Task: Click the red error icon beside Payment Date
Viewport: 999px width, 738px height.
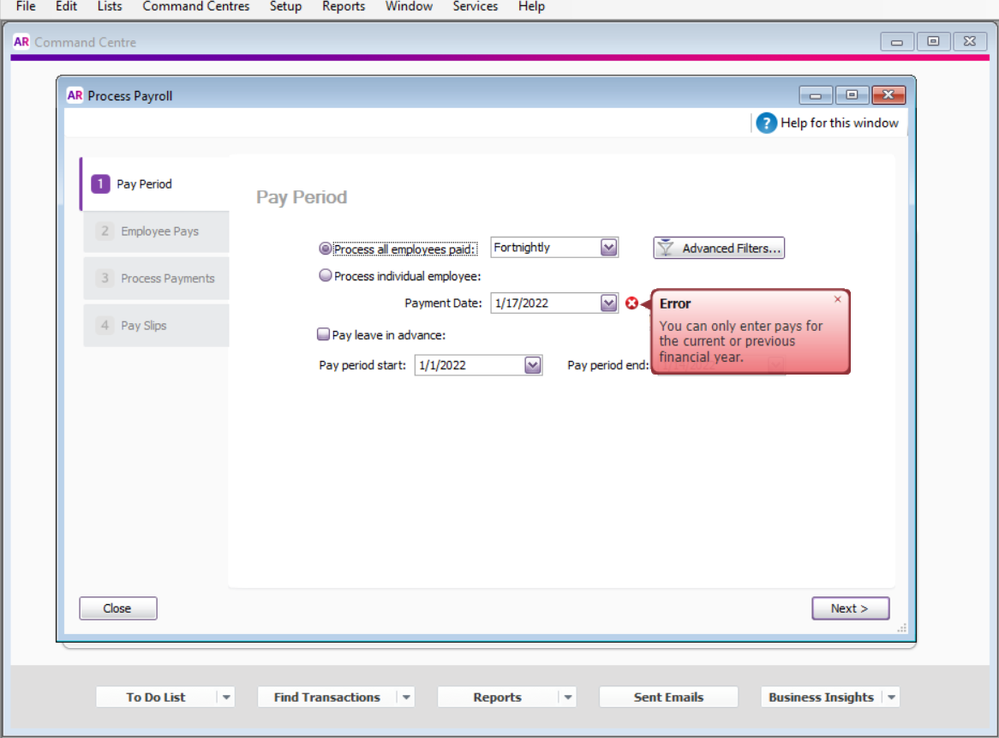Action: (x=631, y=303)
